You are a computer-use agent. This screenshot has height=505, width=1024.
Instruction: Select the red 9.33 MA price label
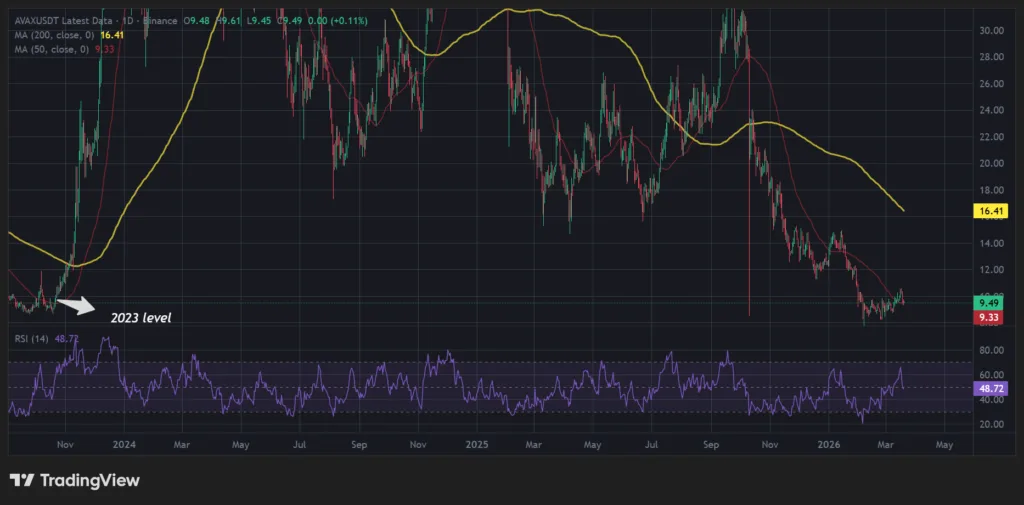[988, 318]
